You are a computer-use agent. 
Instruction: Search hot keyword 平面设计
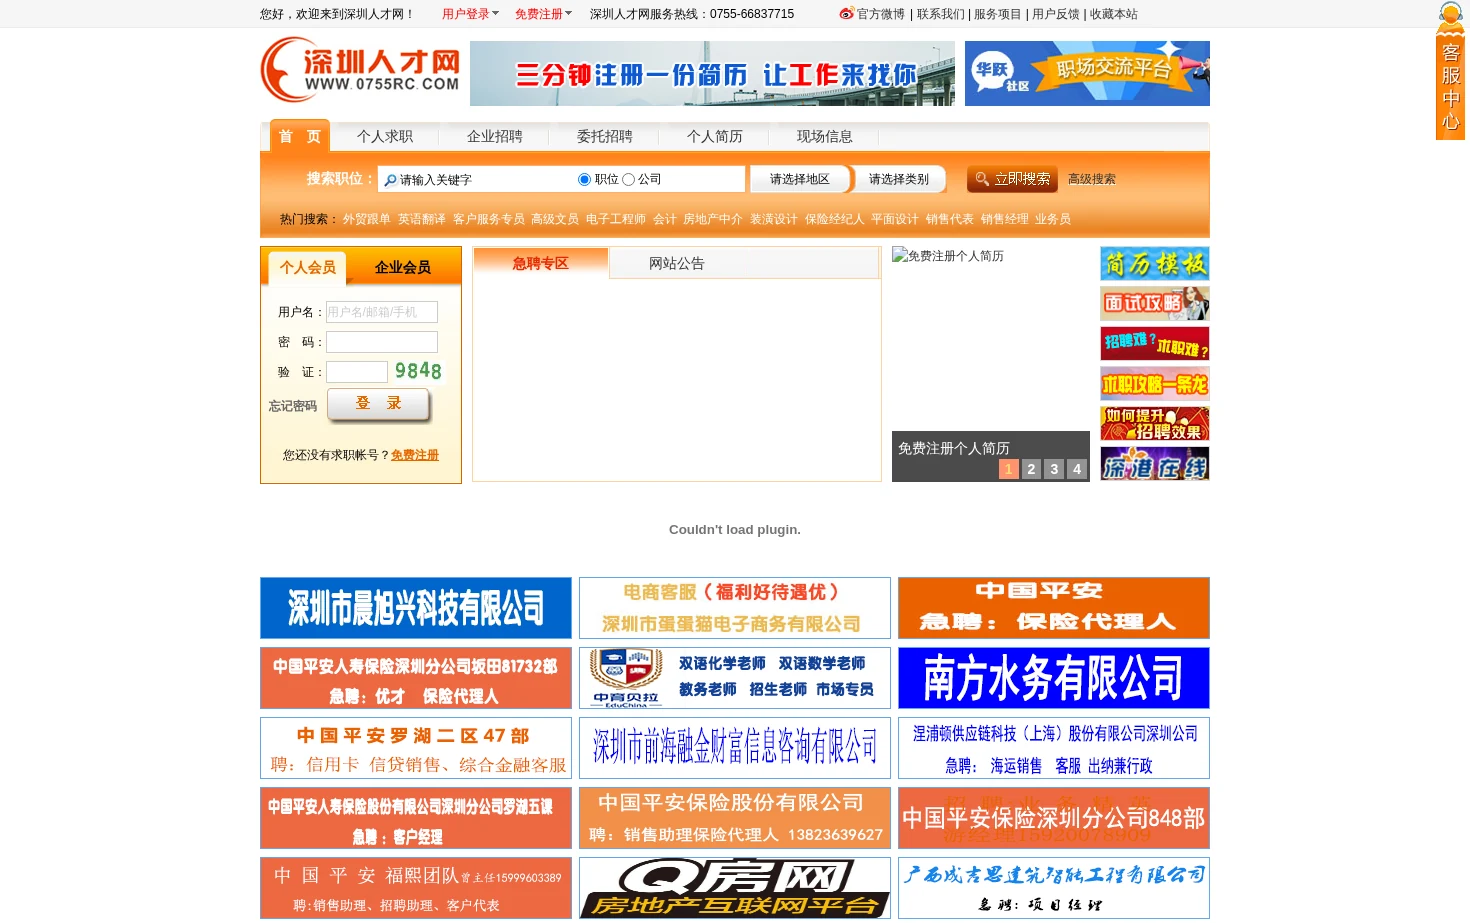pyautogui.click(x=895, y=219)
